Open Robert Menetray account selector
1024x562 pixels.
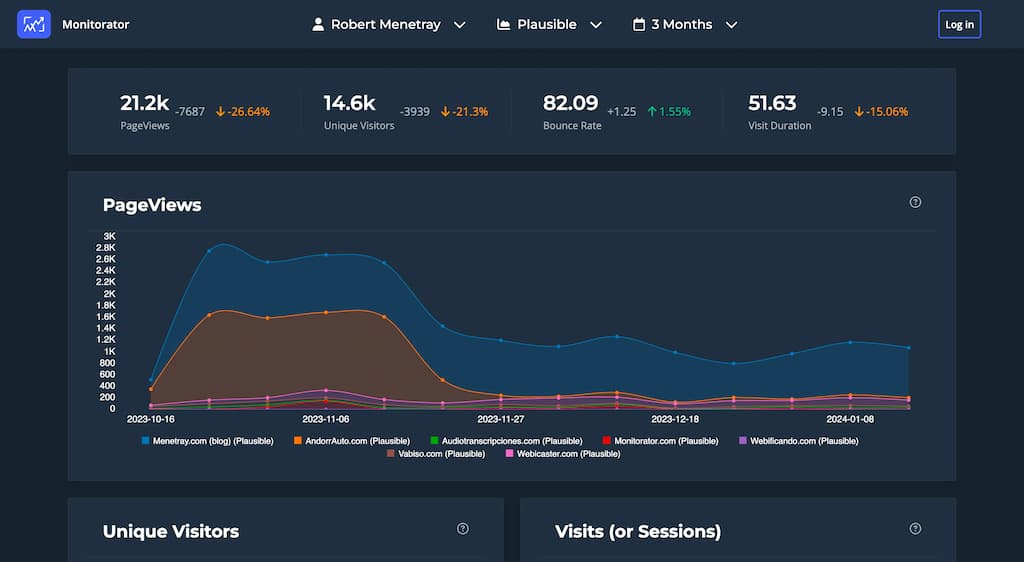(x=389, y=25)
